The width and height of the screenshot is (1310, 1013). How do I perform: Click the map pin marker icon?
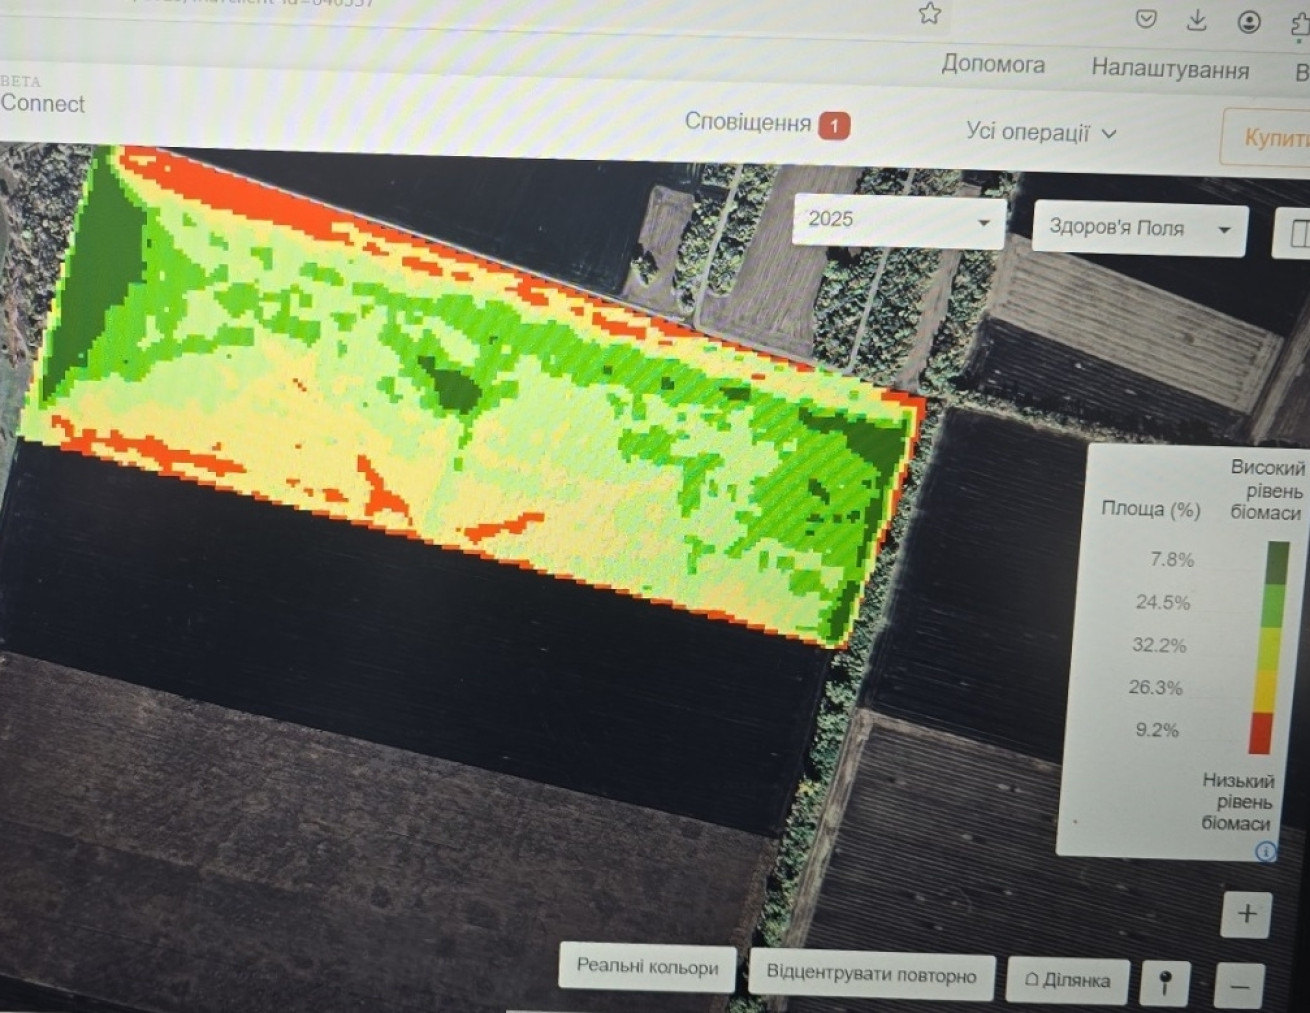point(1165,983)
